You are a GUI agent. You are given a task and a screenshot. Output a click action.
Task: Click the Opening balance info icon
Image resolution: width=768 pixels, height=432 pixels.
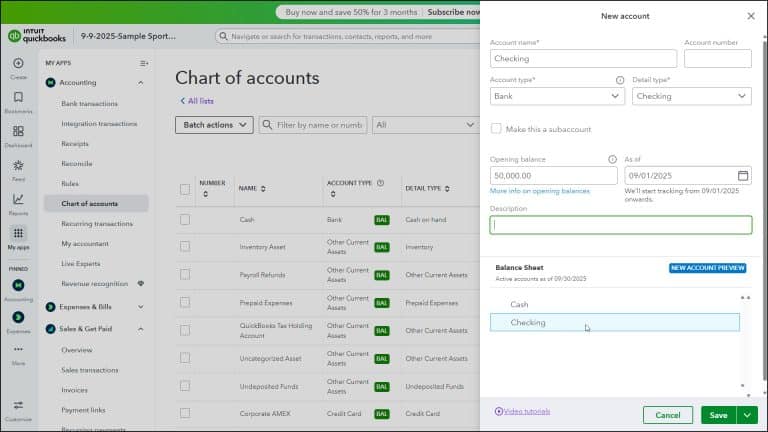point(612,159)
